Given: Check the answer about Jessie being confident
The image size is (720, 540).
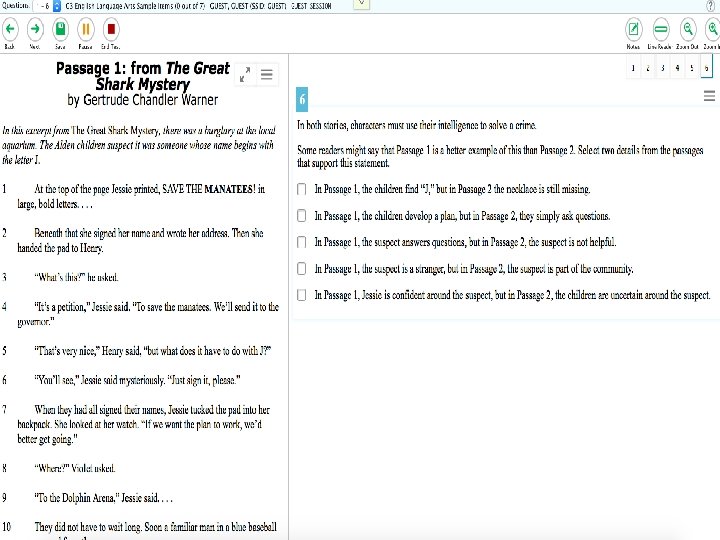Looking at the screenshot, I should [x=302, y=295].
